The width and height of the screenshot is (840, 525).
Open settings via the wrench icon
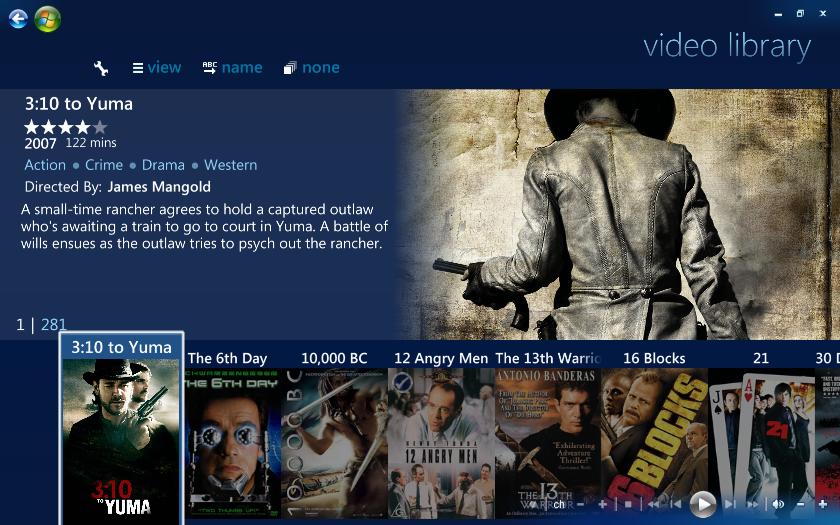[x=101, y=68]
